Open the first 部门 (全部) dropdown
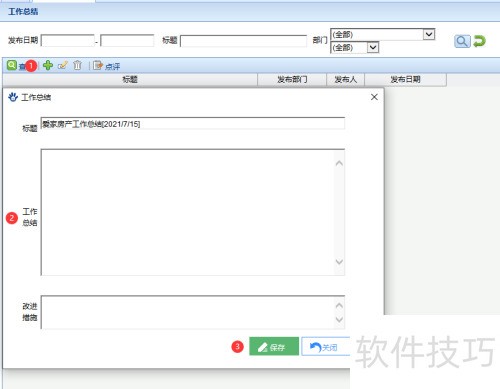The width and height of the screenshot is (500, 389). click(x=382, y=34)
